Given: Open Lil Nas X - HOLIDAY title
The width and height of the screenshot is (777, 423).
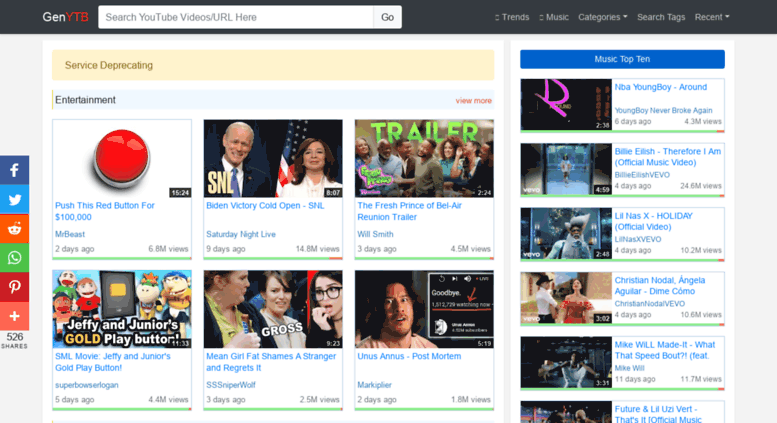Looking at the screenshot, I should coord(654,221).
